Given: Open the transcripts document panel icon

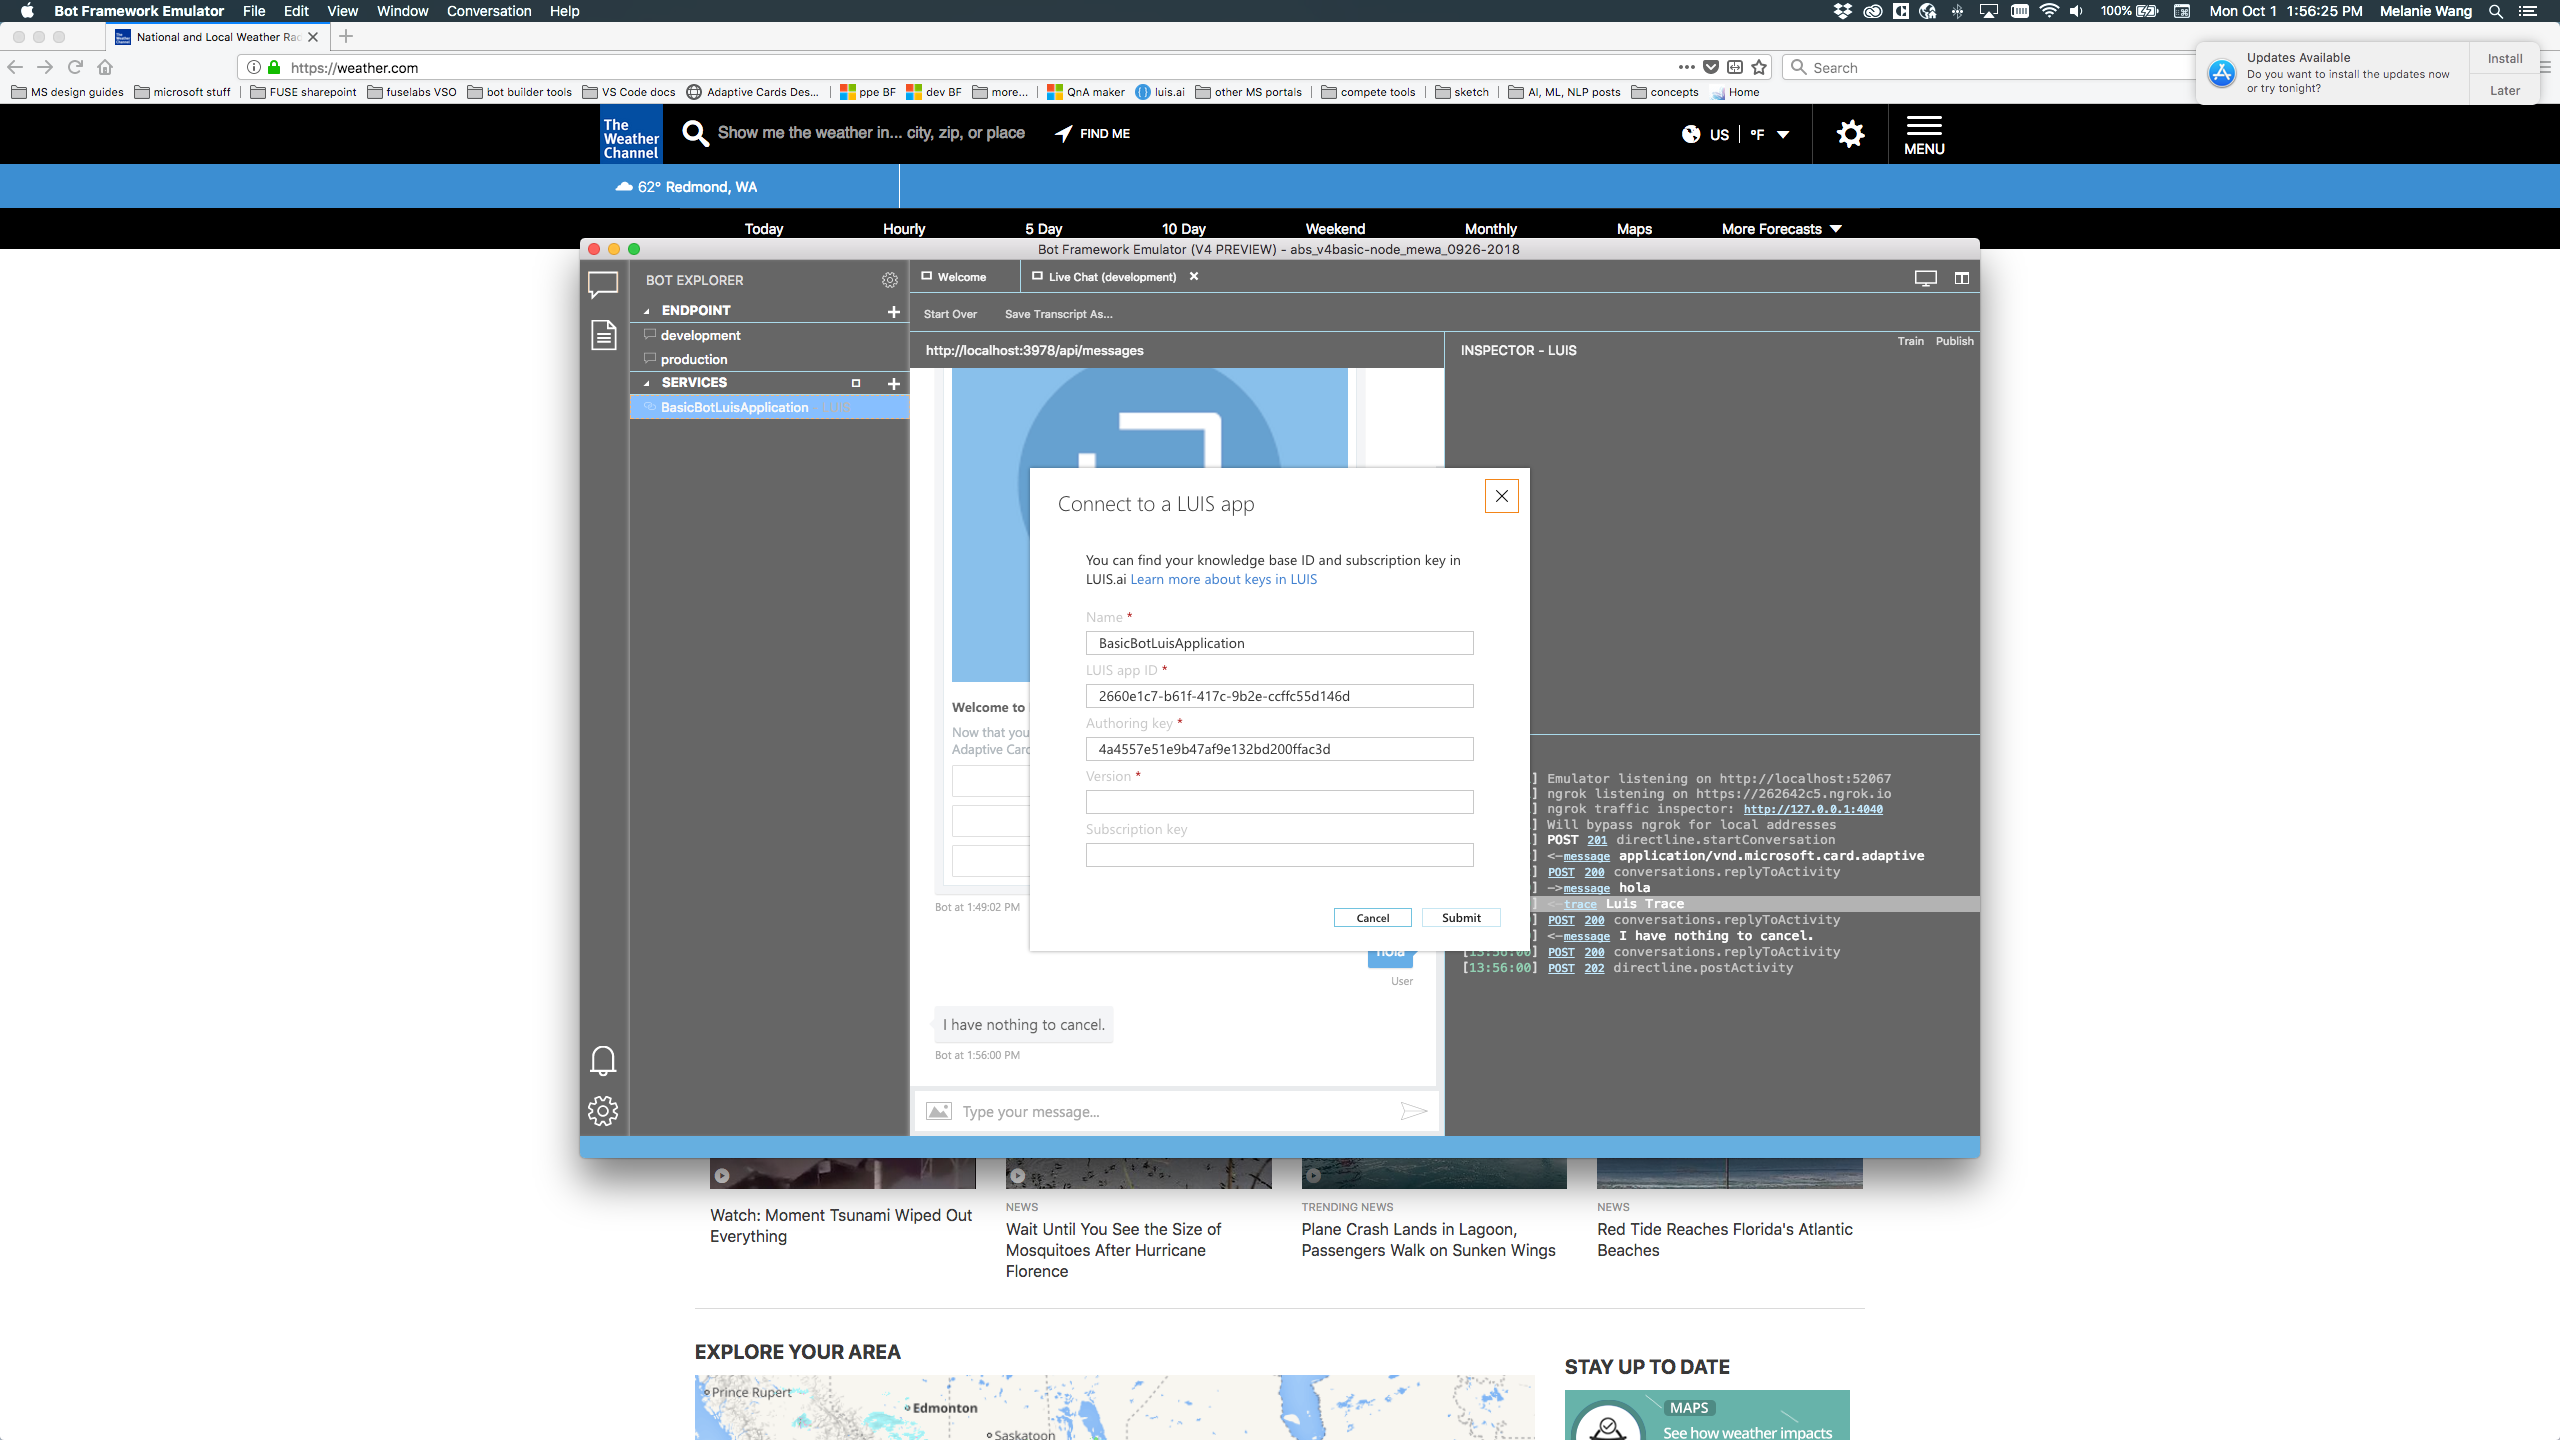Looking at the screenshot, I should coord(604,337).
